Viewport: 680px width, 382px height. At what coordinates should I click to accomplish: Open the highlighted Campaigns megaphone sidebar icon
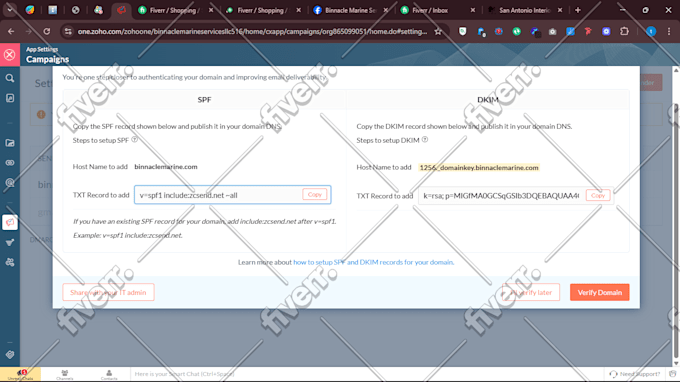click(x=10, y=222)
